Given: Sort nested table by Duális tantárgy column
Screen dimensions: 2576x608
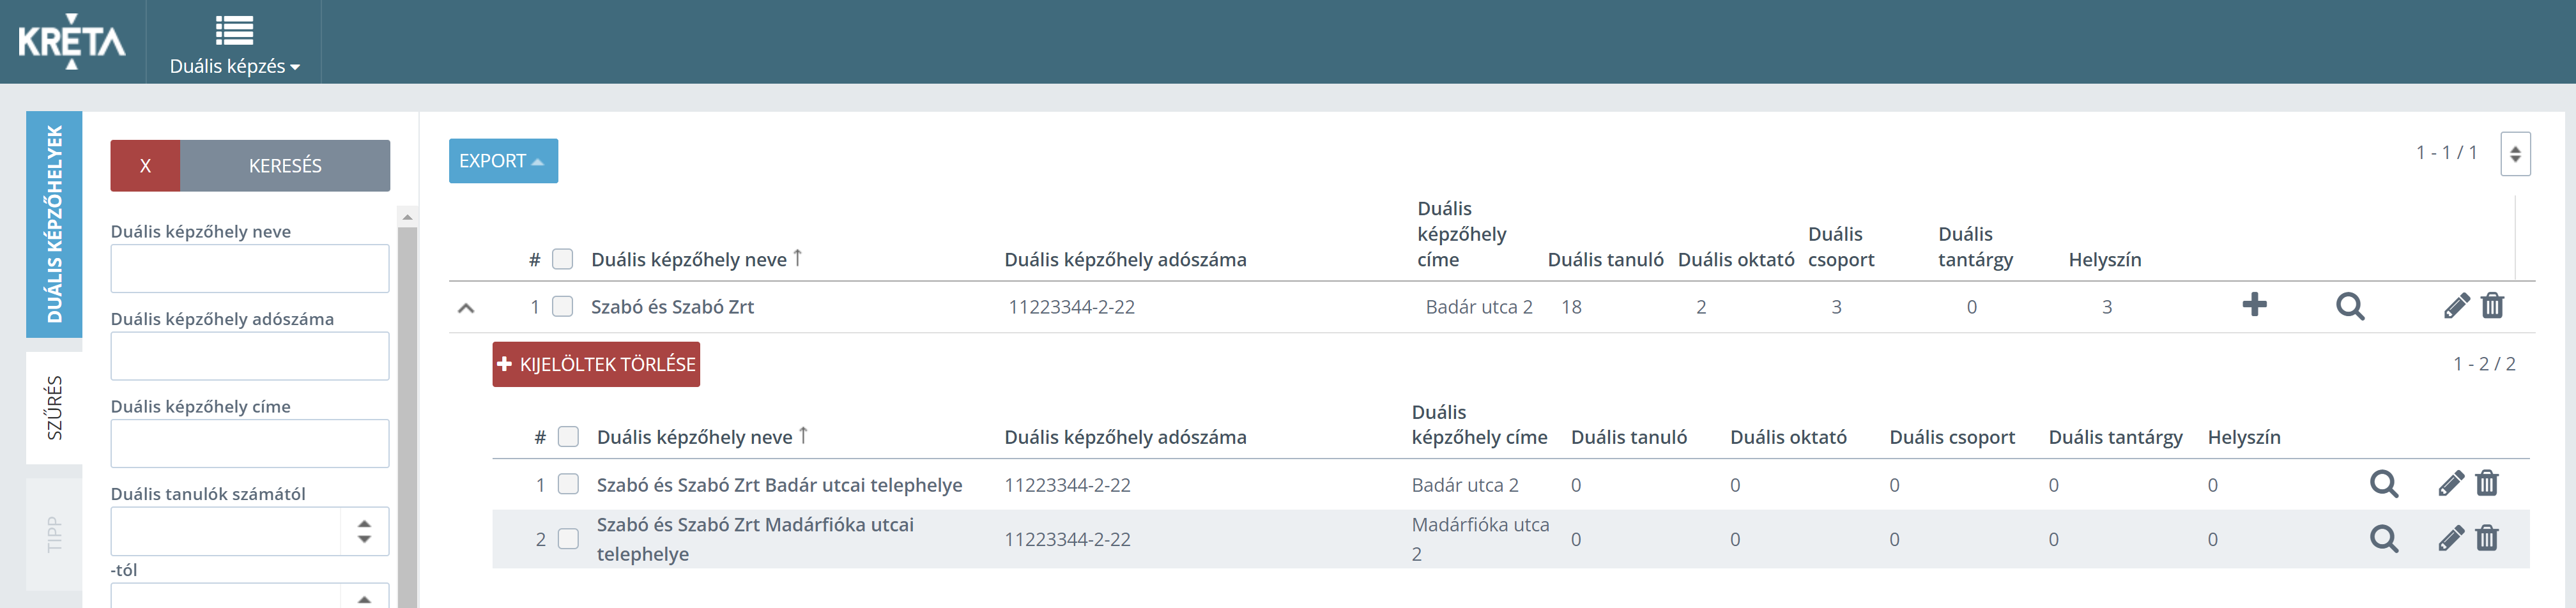Looking at the screenshot, I should (x=2115, y=437).
